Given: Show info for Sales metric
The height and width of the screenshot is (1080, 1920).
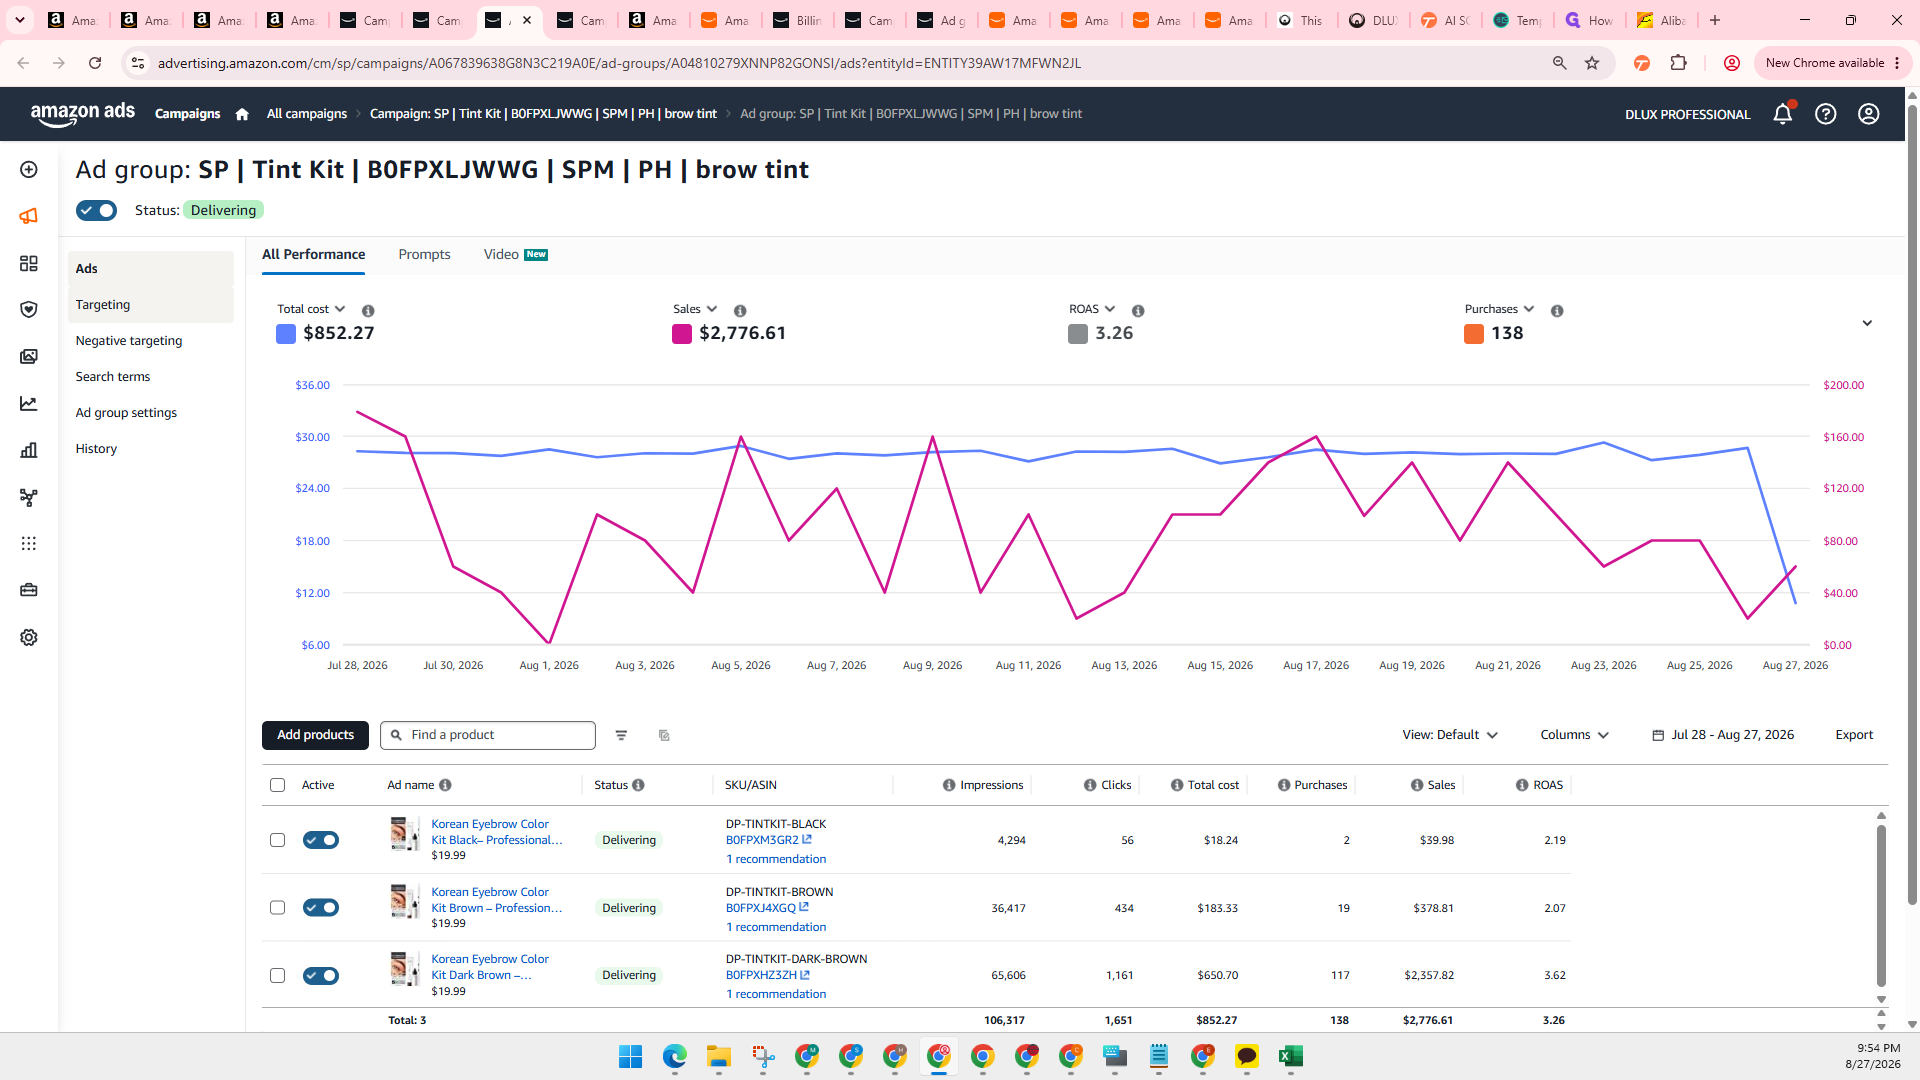Looking at the screenshot, I should point(740,311).
